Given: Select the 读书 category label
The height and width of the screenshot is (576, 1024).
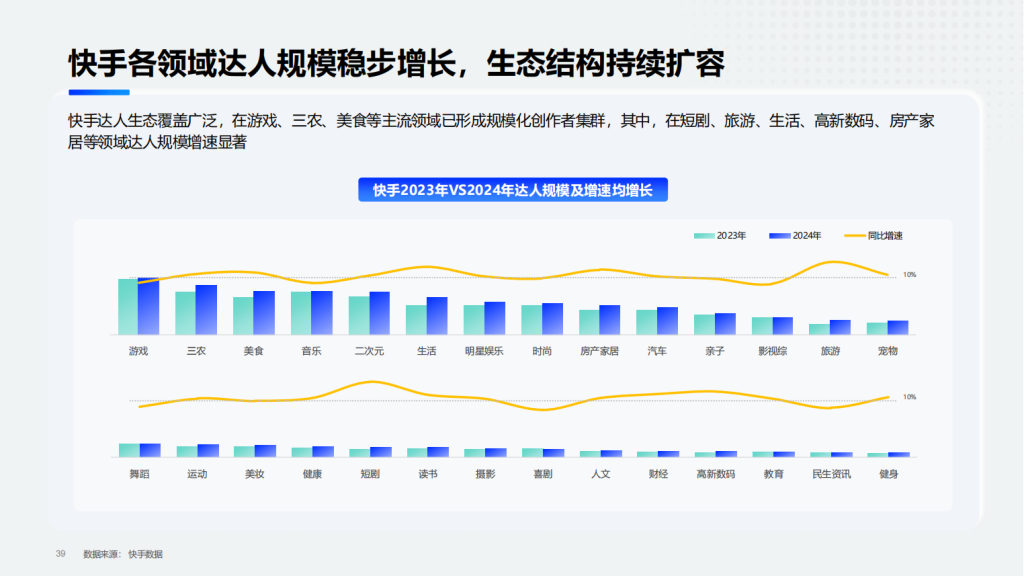Looking at the screenshot, I should (428, 474).
